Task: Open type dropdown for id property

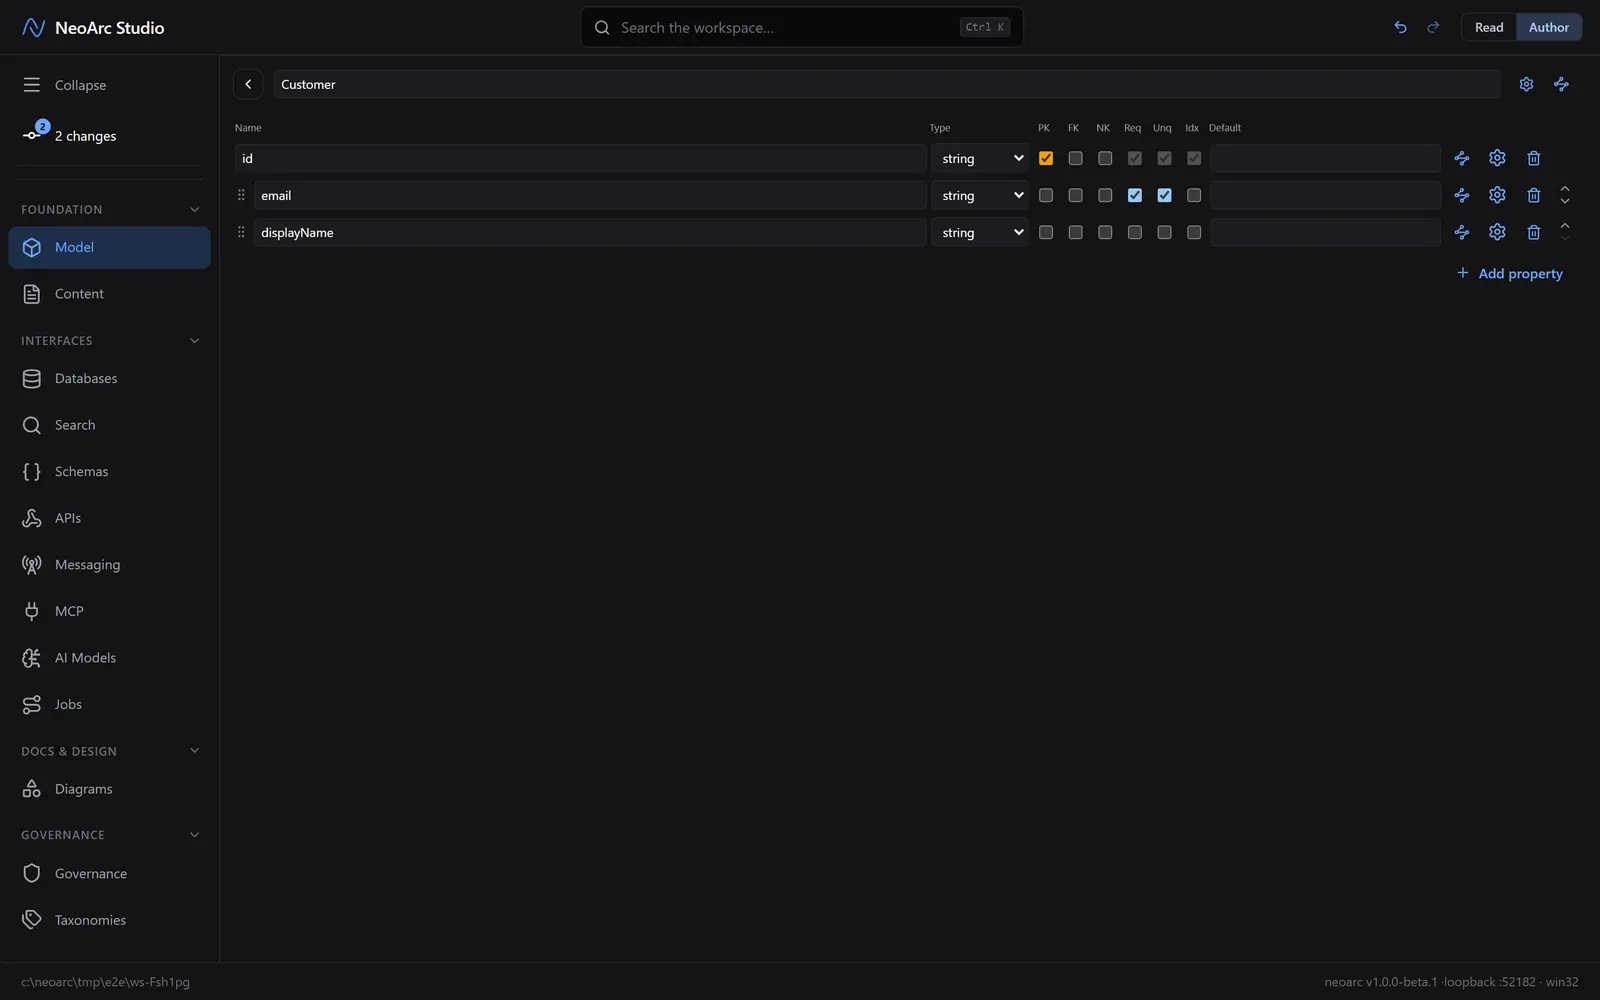Action: (x=980, y=158)
